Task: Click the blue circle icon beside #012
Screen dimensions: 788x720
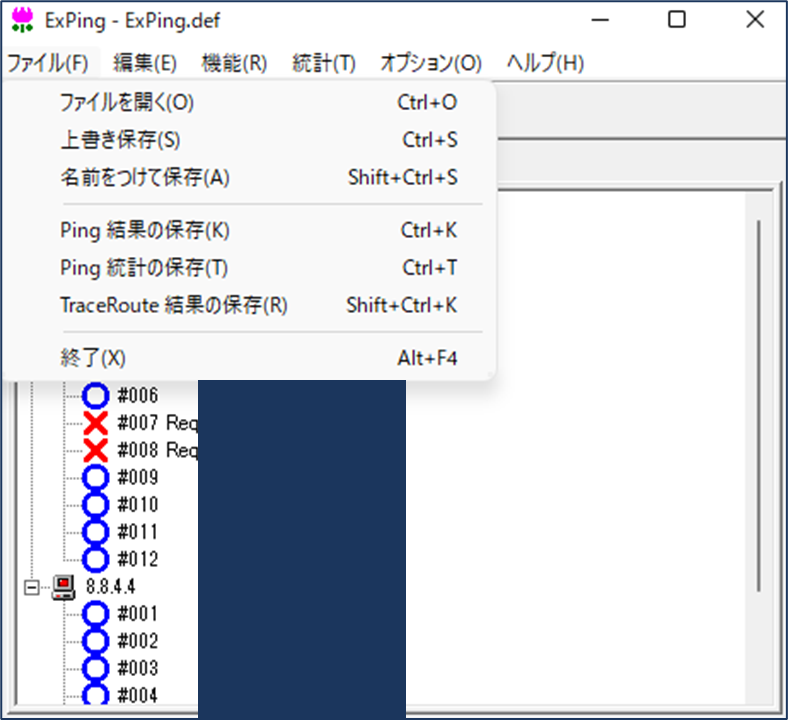Action: click(x=95, y=559)
